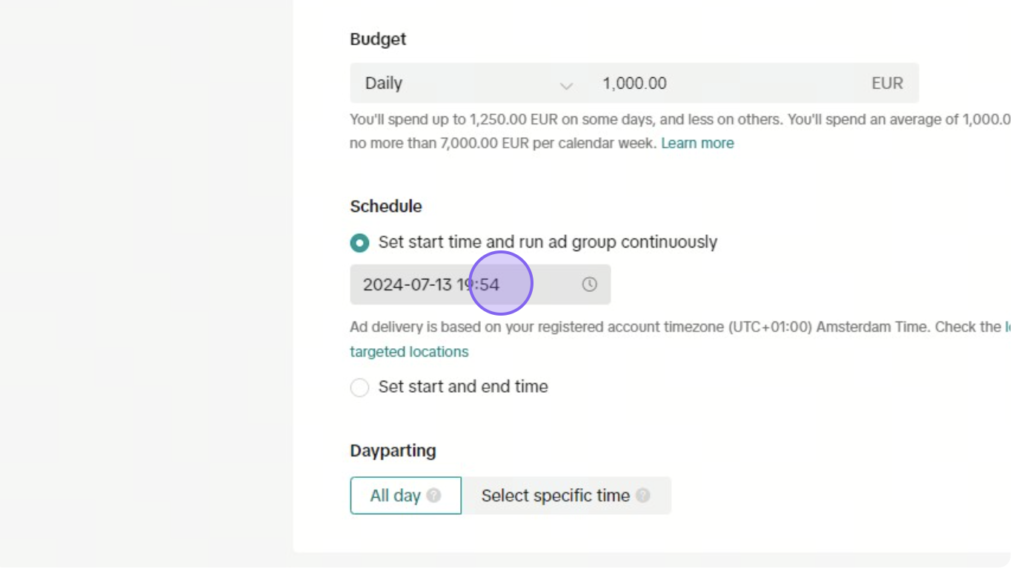1024x569 pixels.
Task: Click the 'Set start and end time' label text
Action: click(x=463, y=387)
